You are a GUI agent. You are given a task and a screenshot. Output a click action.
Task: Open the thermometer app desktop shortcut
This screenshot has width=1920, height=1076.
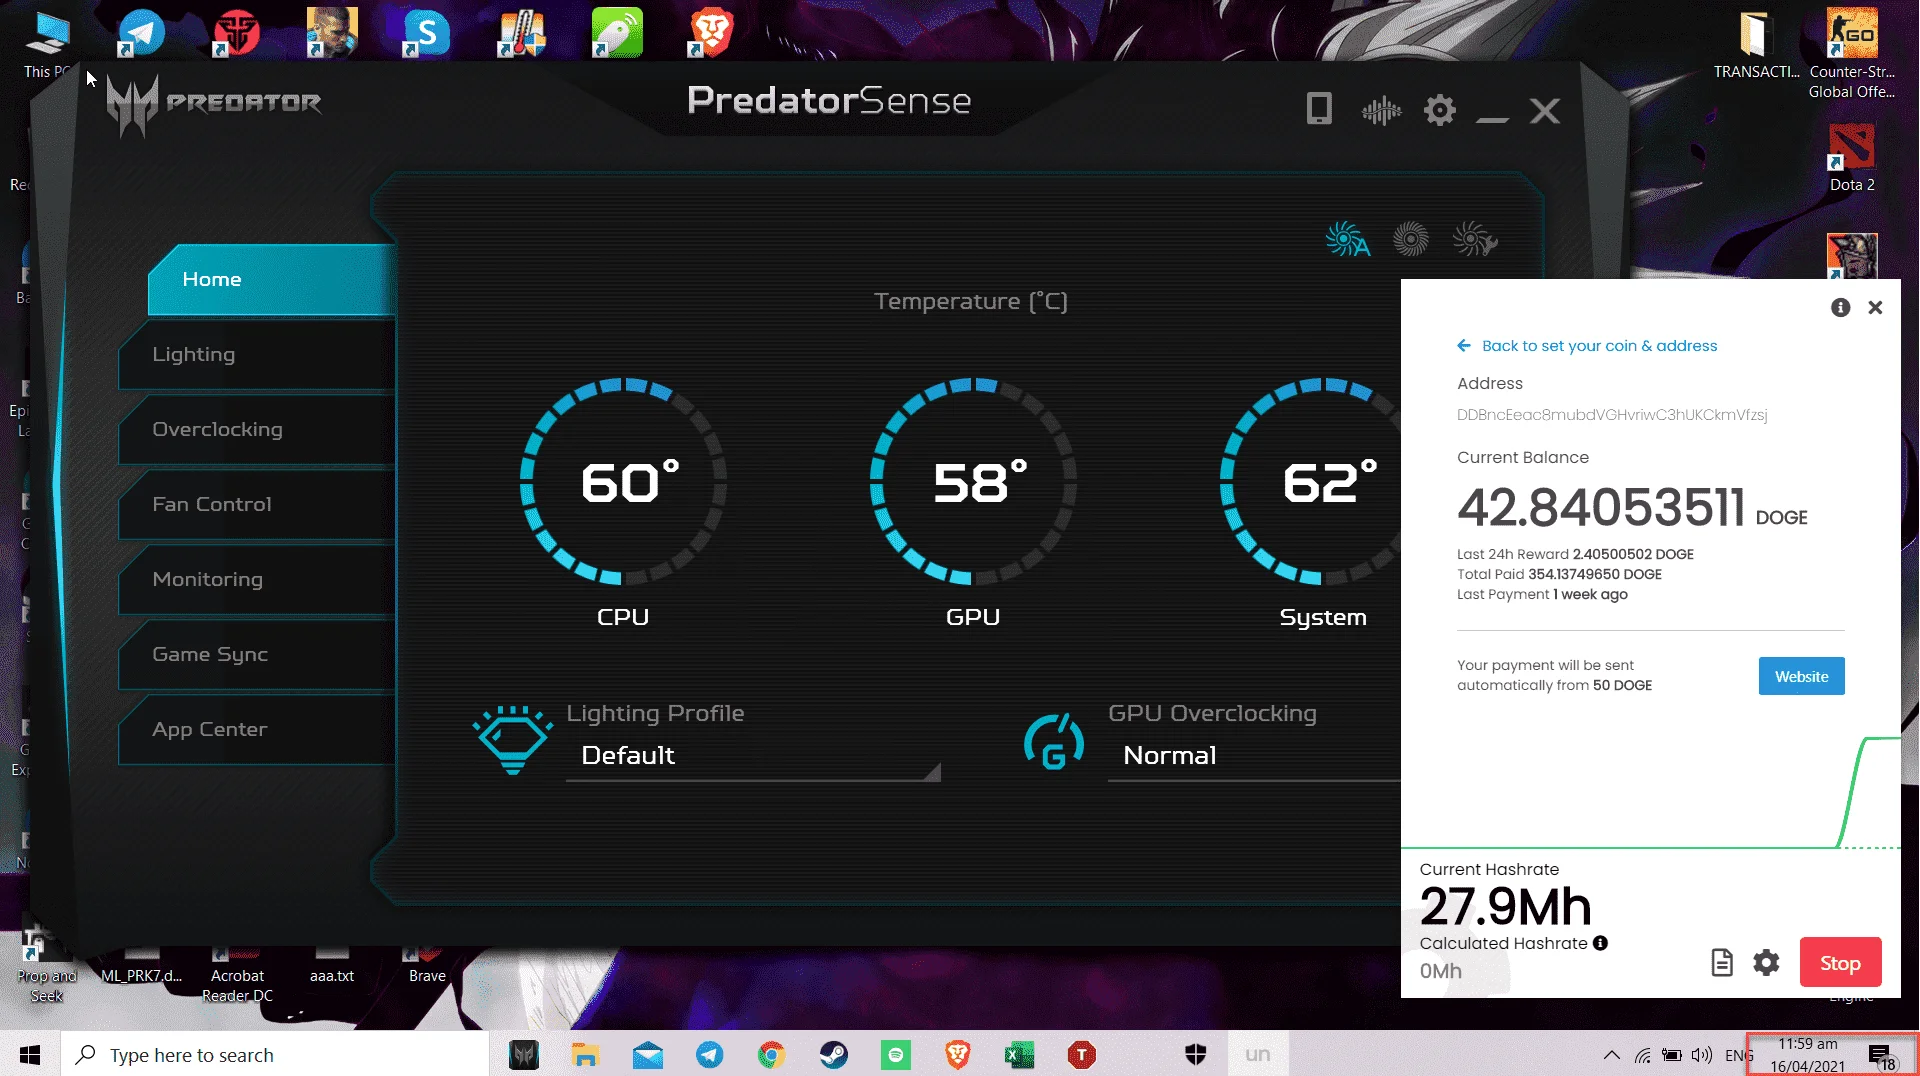522,32
